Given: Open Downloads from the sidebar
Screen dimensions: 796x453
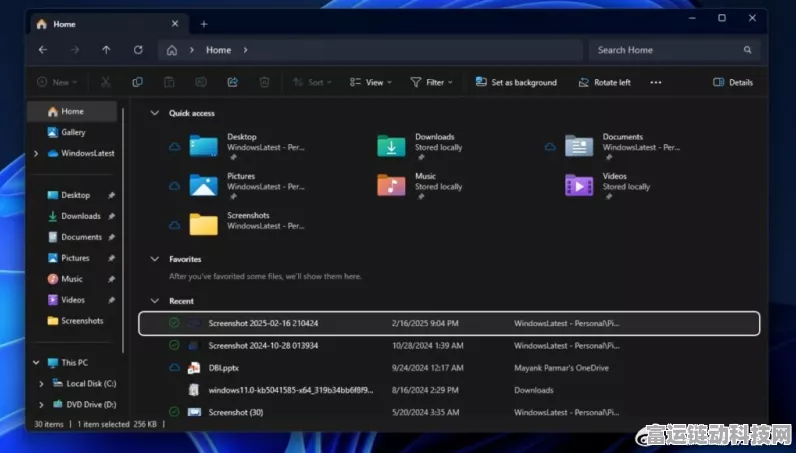Looking at the screenshot, I should click(x=81, y=216).
